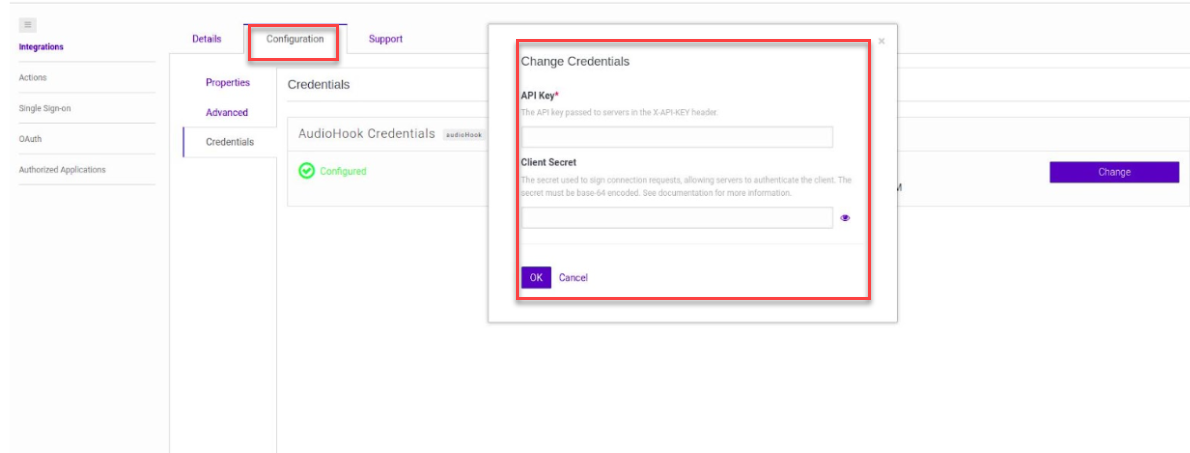Select the Credentials sub-tab
The width and height of the screenshot is (1190, 453).
point(229,142)
